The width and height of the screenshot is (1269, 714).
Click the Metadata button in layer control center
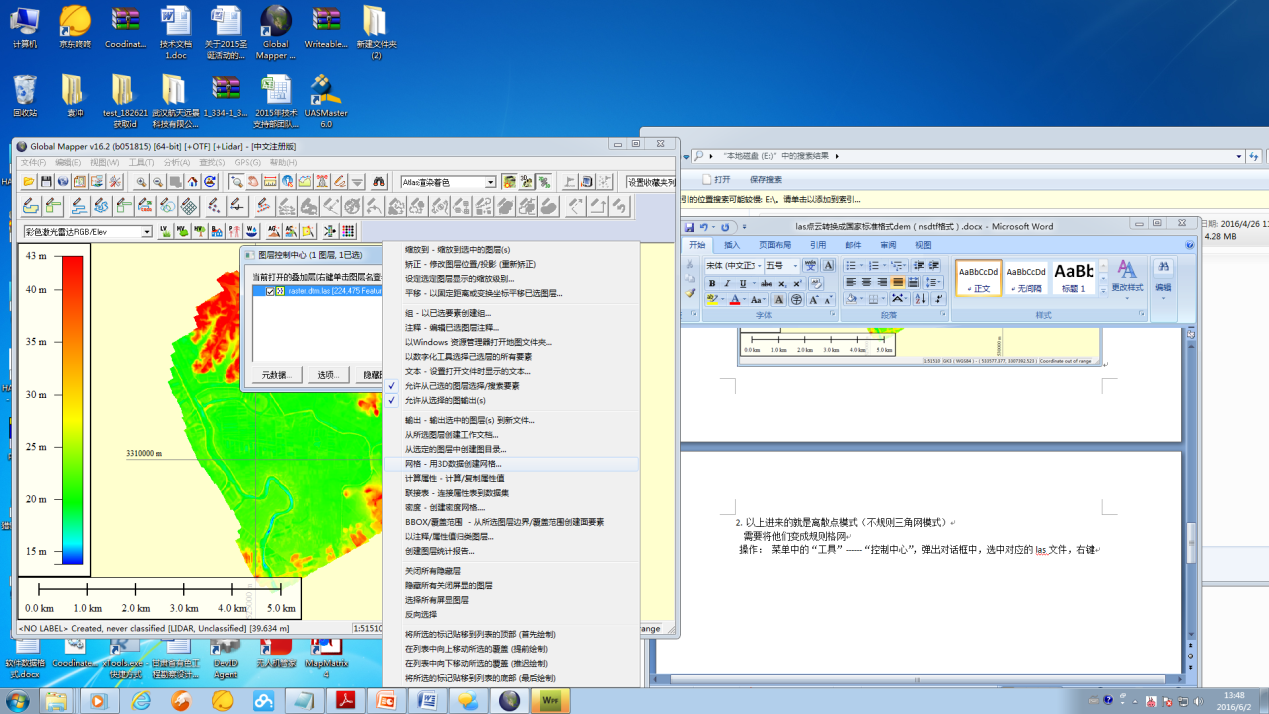click(x=276, y=375)
